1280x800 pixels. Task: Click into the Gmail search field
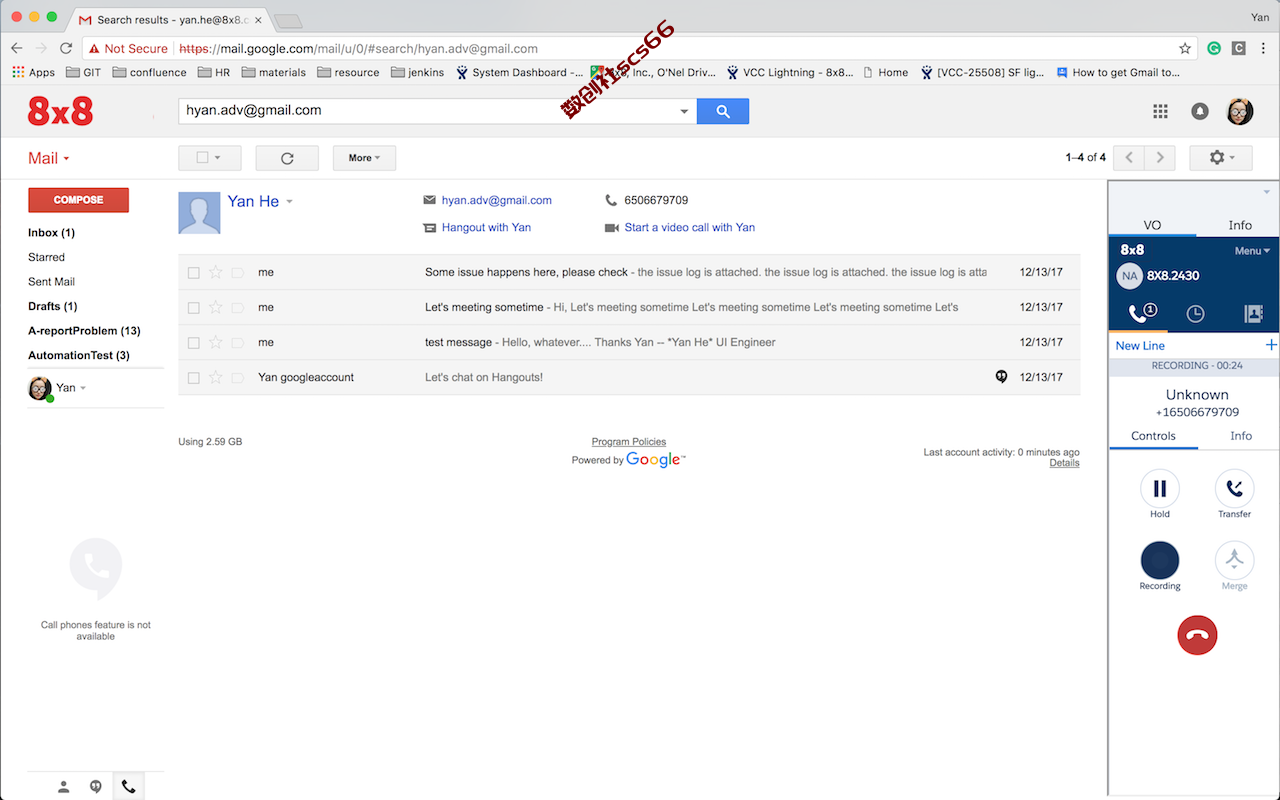(x=427, y=111)
